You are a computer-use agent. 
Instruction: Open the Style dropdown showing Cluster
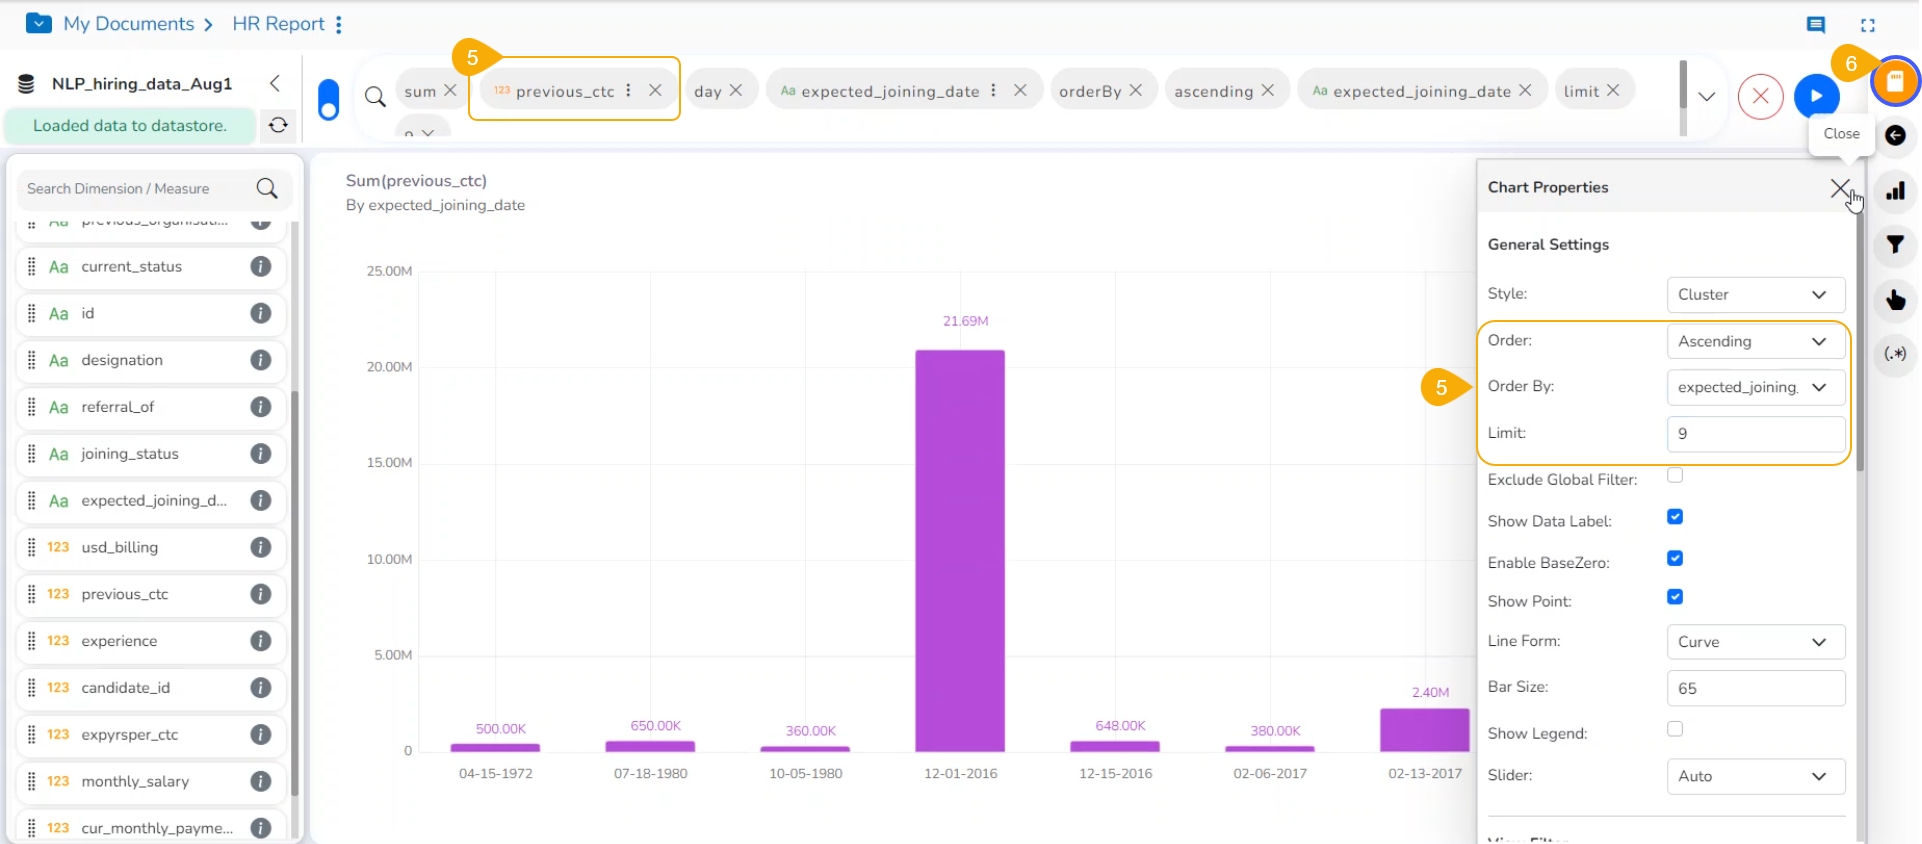1755,295
